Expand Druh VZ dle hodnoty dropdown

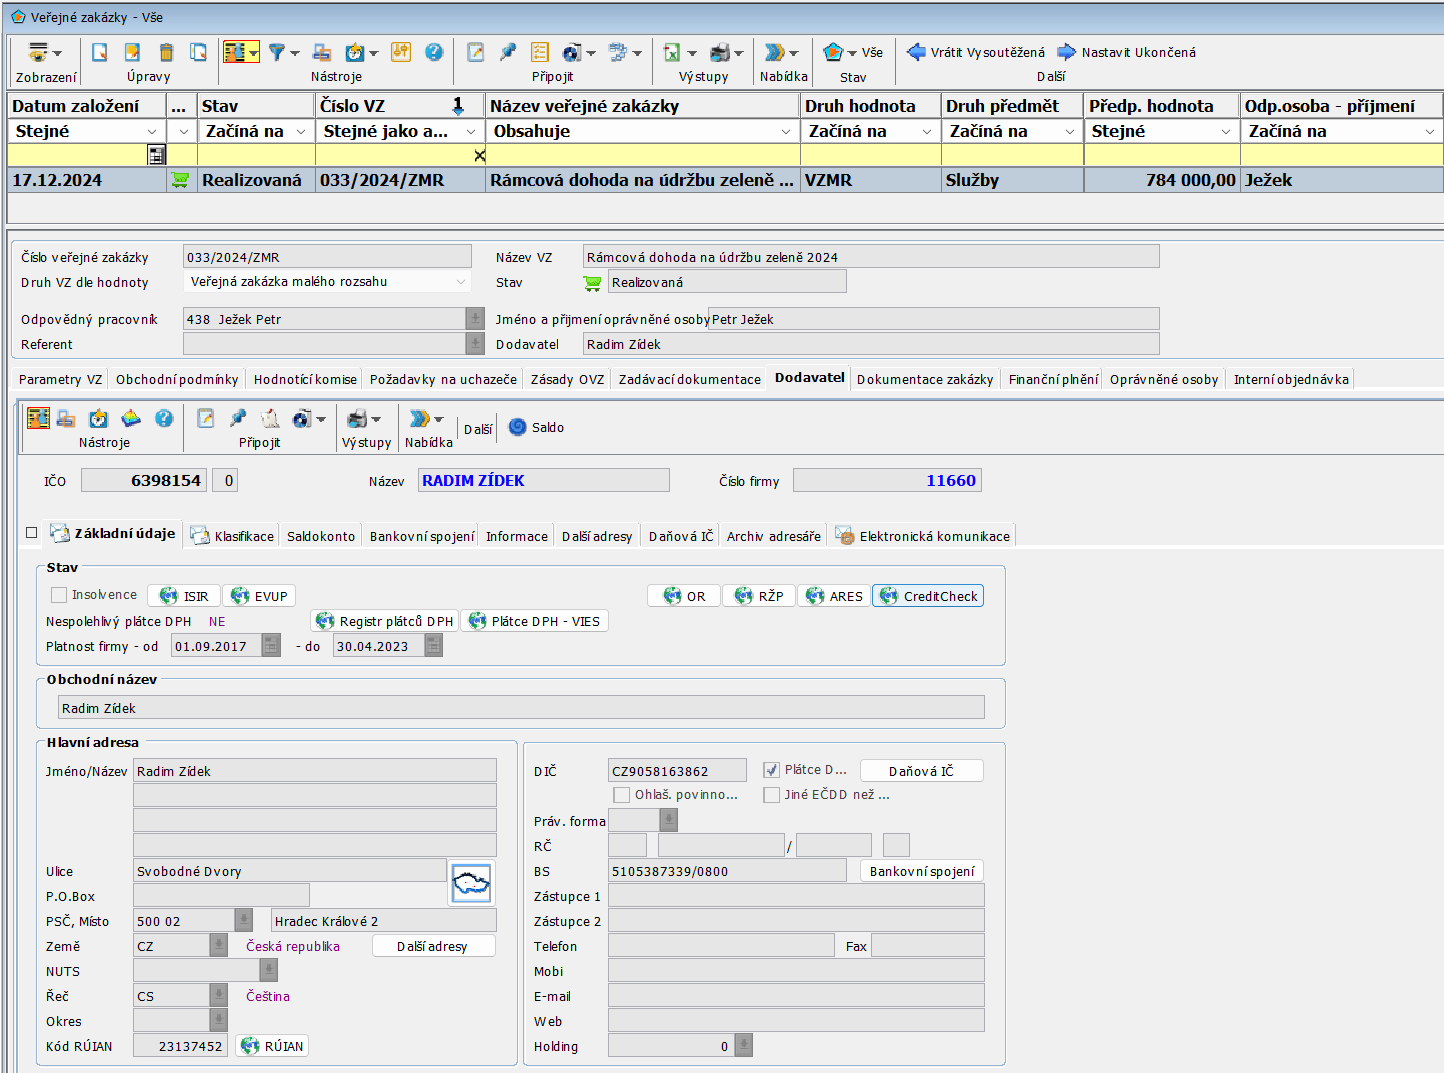point(461,282)
